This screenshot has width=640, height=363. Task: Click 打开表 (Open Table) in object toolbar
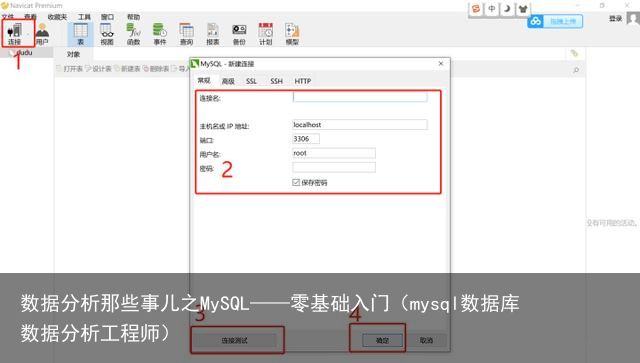pos(69,69)
